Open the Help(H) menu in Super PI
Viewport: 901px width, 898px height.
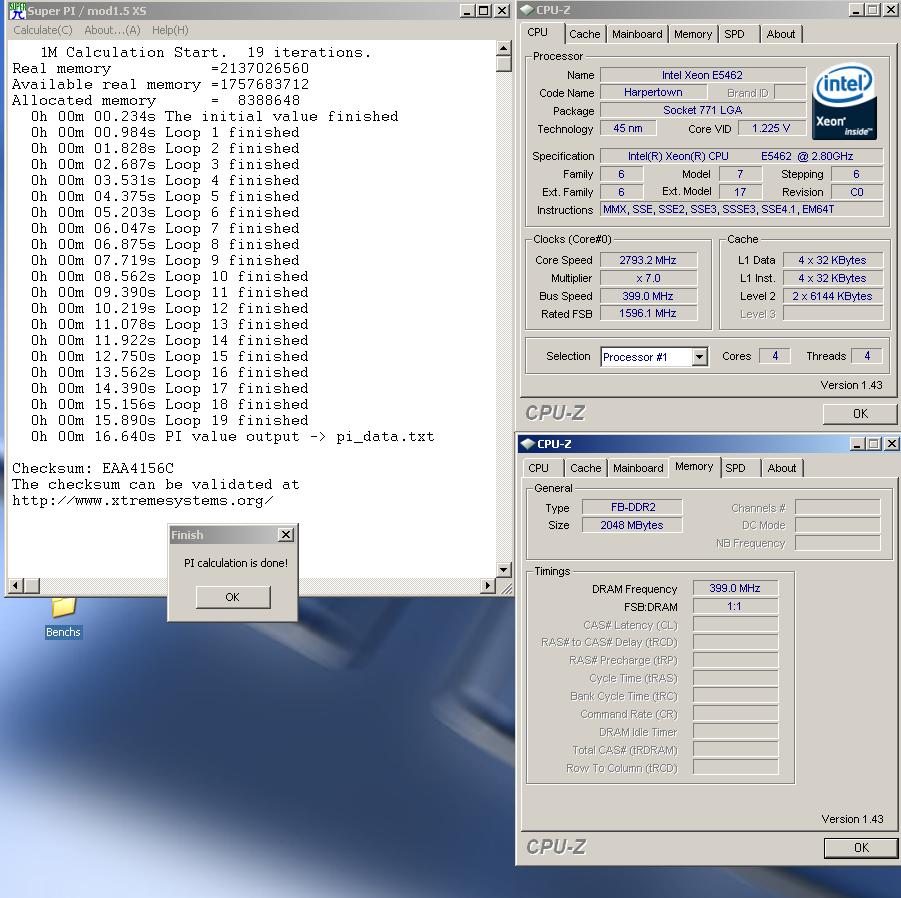tap(170, 30)
